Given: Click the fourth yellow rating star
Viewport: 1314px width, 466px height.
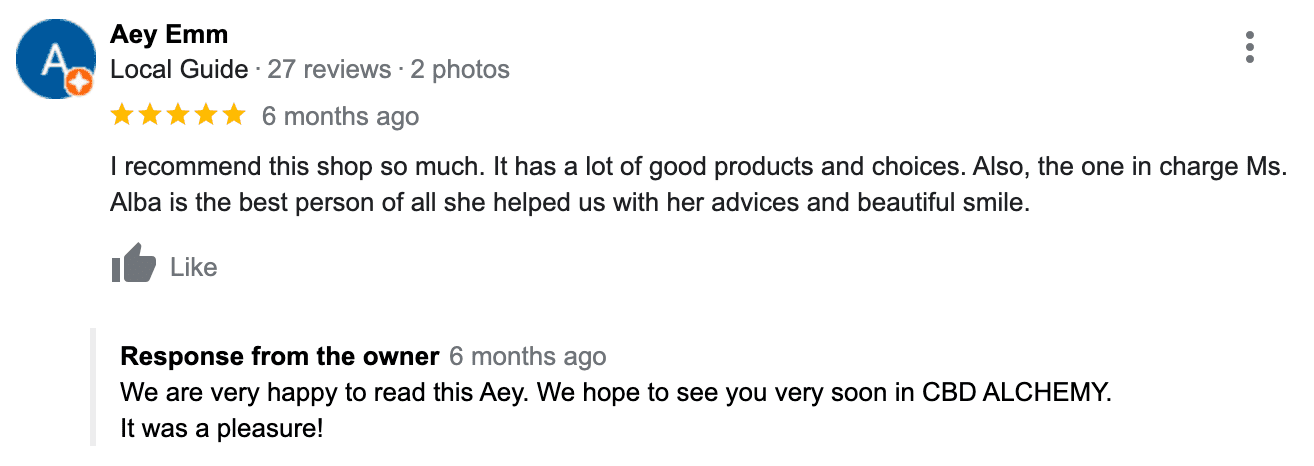Looking at the screenshot, I should tap(206, 115).
